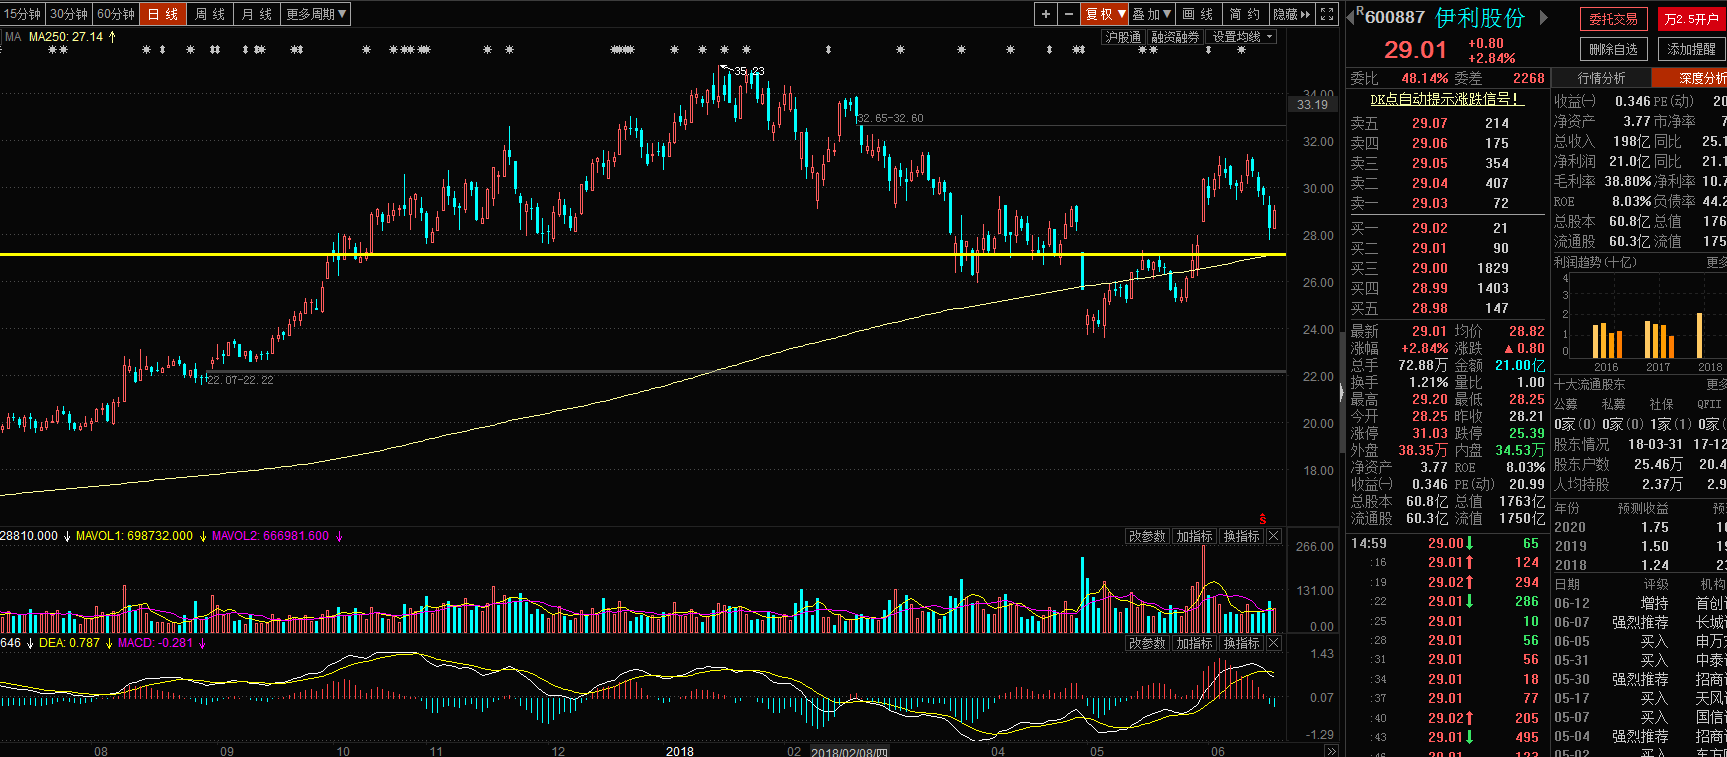Expand the 设置均线 dropdown
1727x757 pixels.
click(1242, 37)
